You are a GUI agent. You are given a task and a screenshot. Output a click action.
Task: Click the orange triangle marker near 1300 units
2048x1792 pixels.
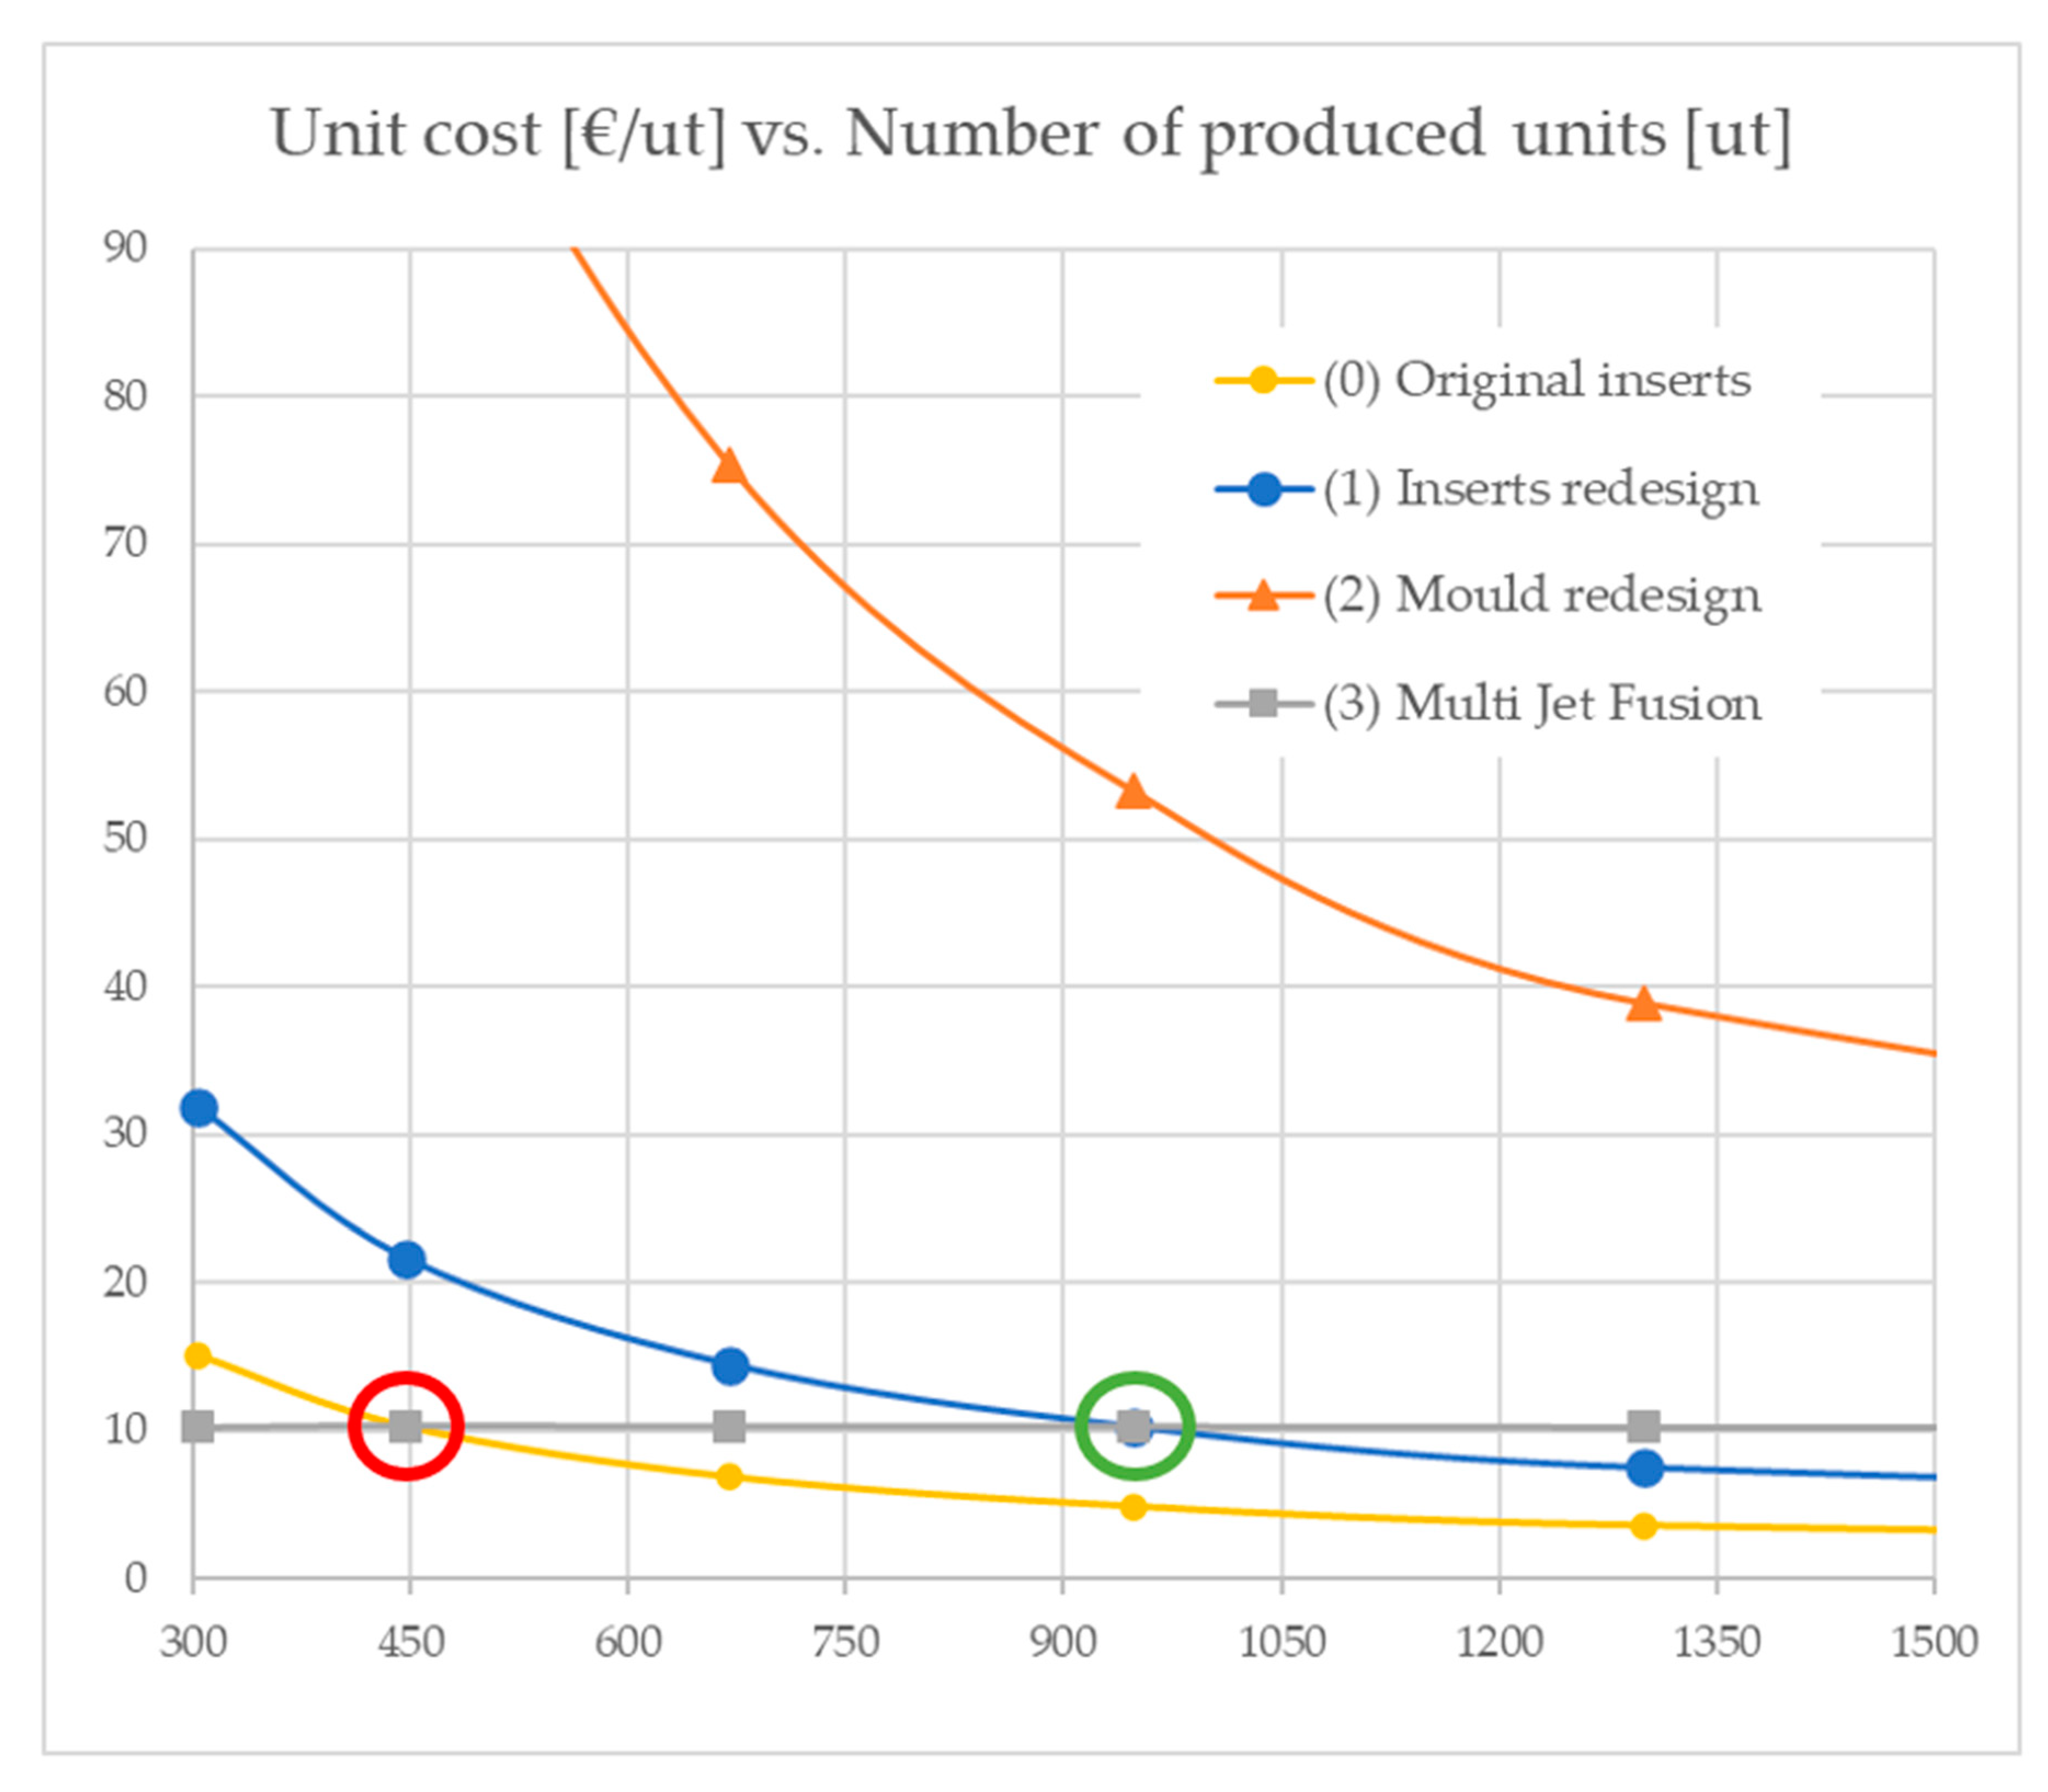pyautogui.click(x=1644, y=1005)
